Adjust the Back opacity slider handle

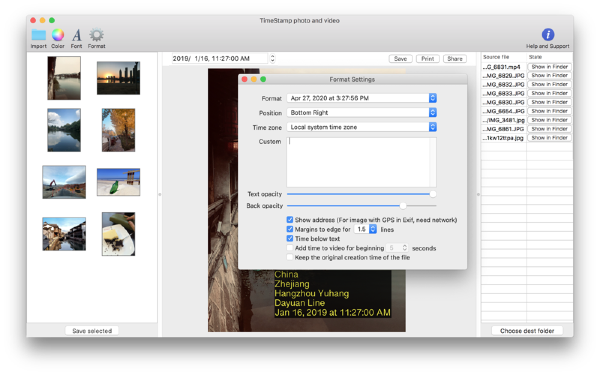coord(403,206)
